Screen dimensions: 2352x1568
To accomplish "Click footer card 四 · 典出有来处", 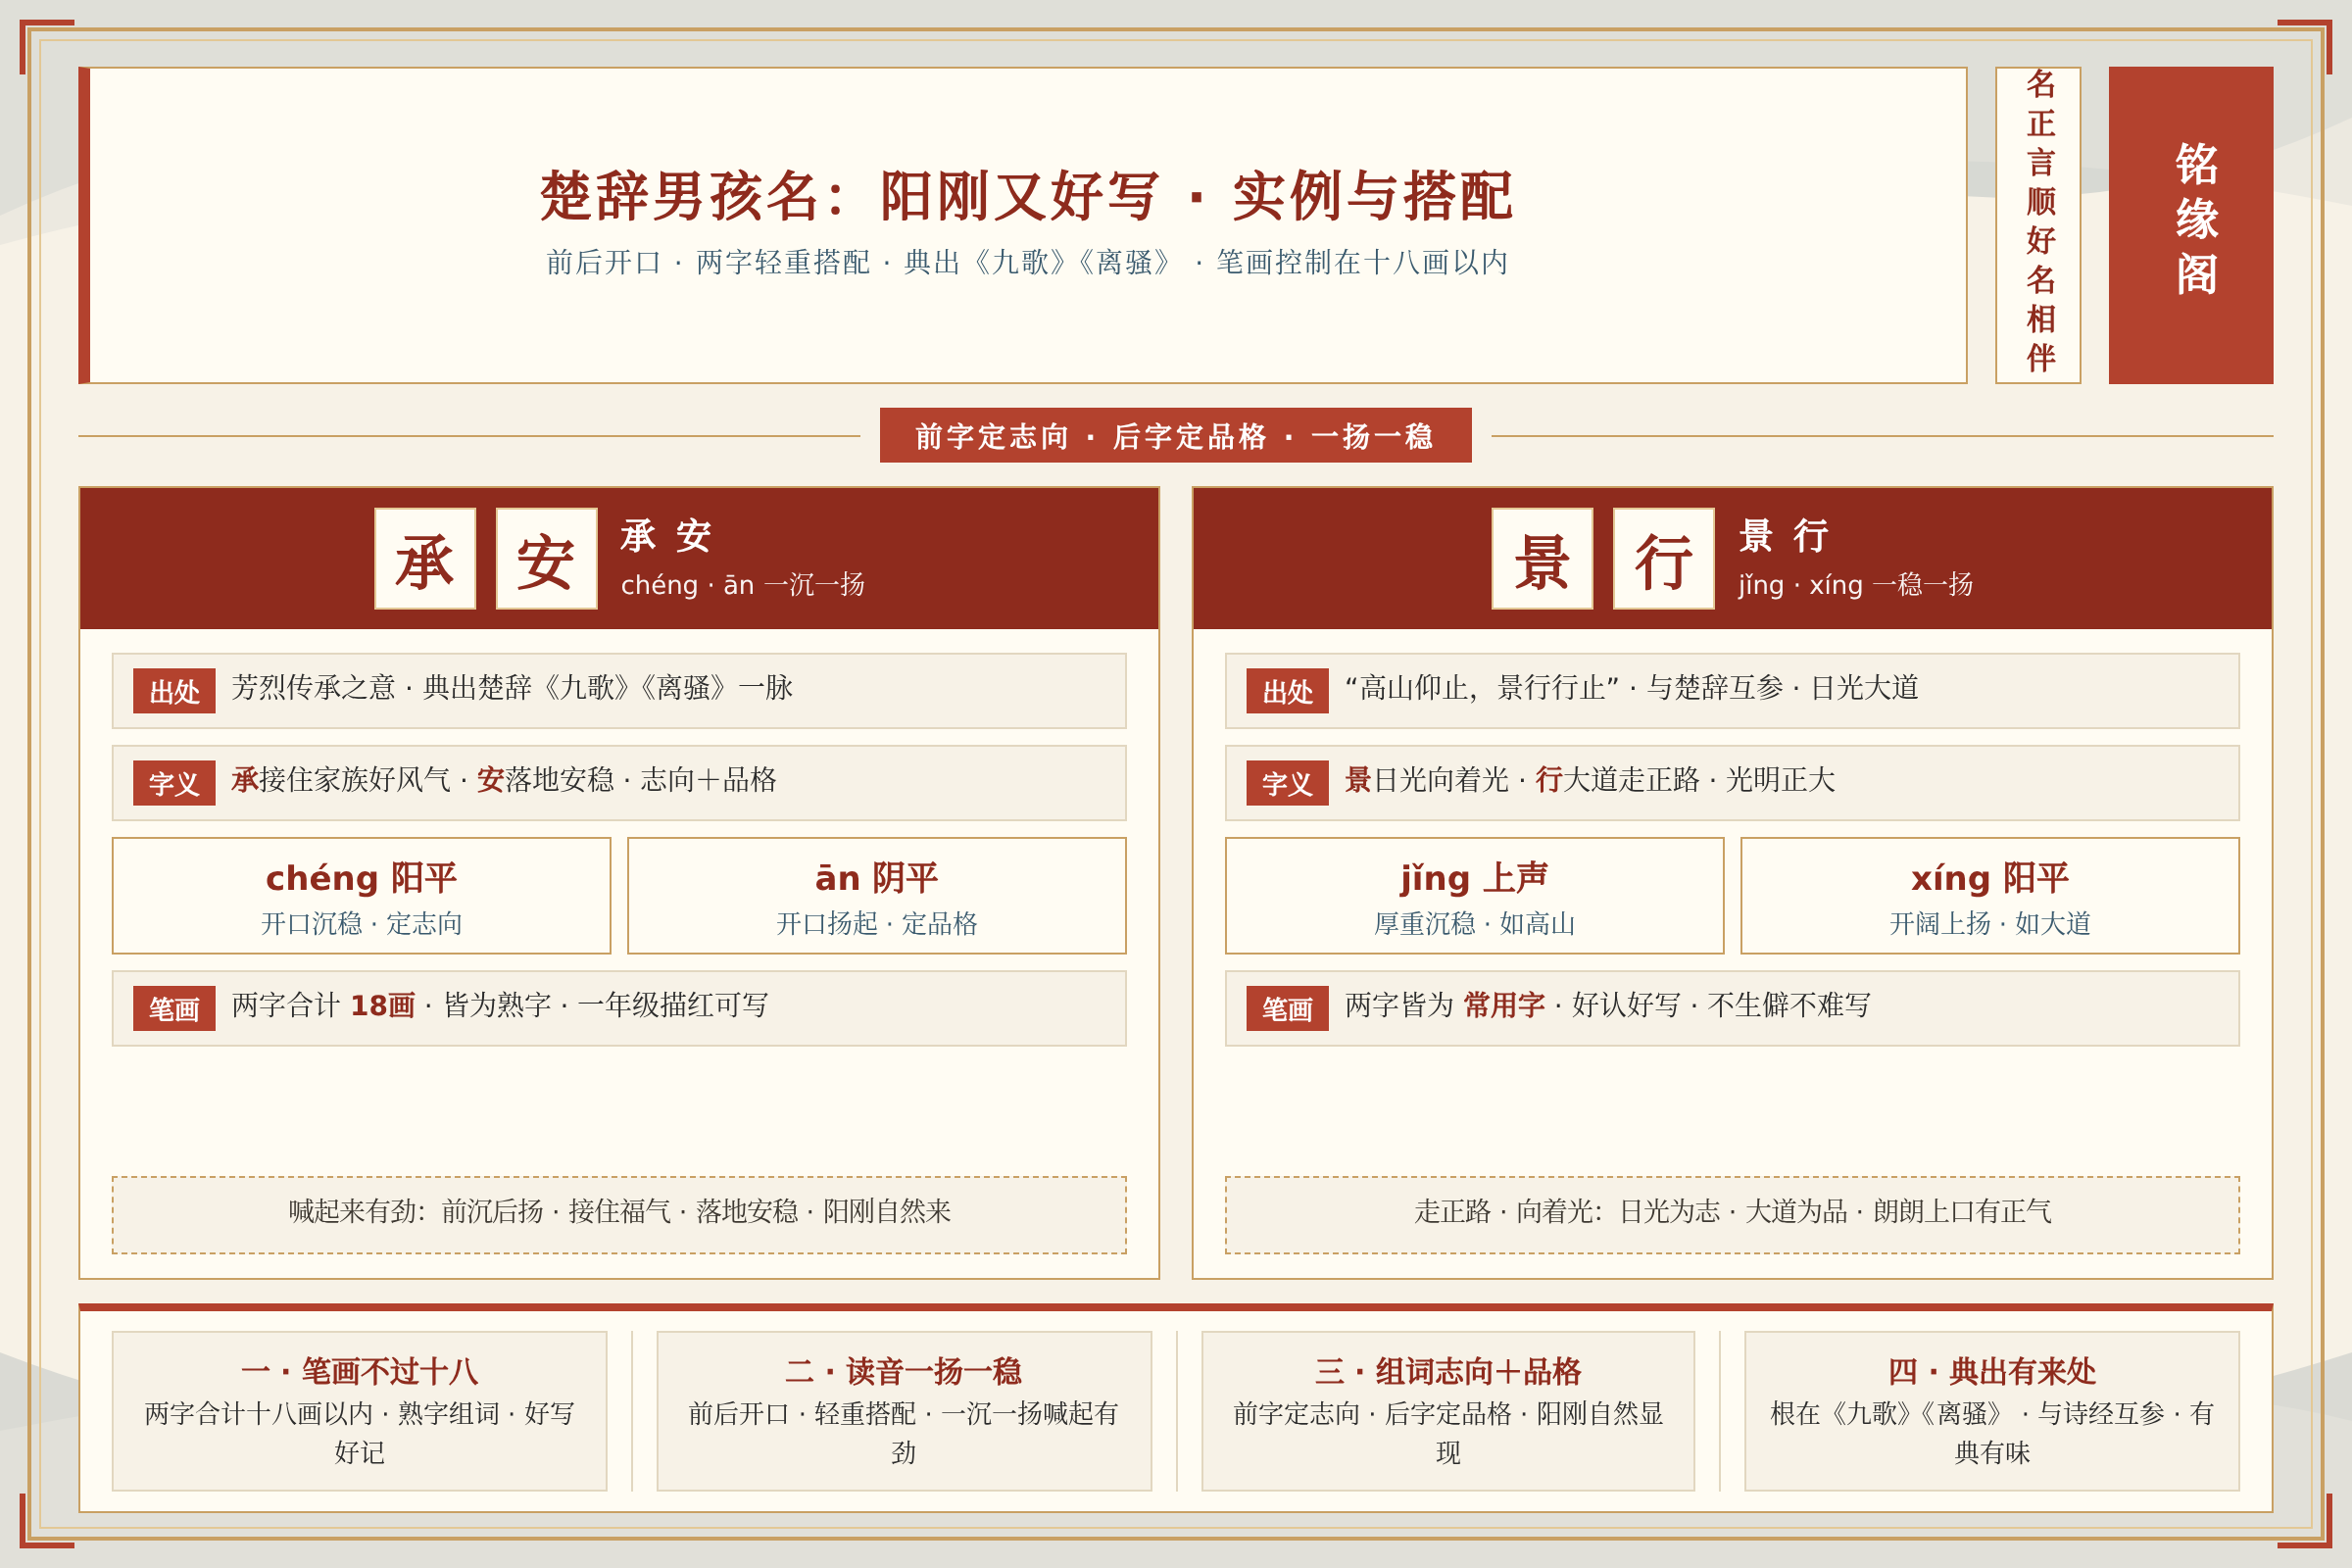I will (1992, 1411).
